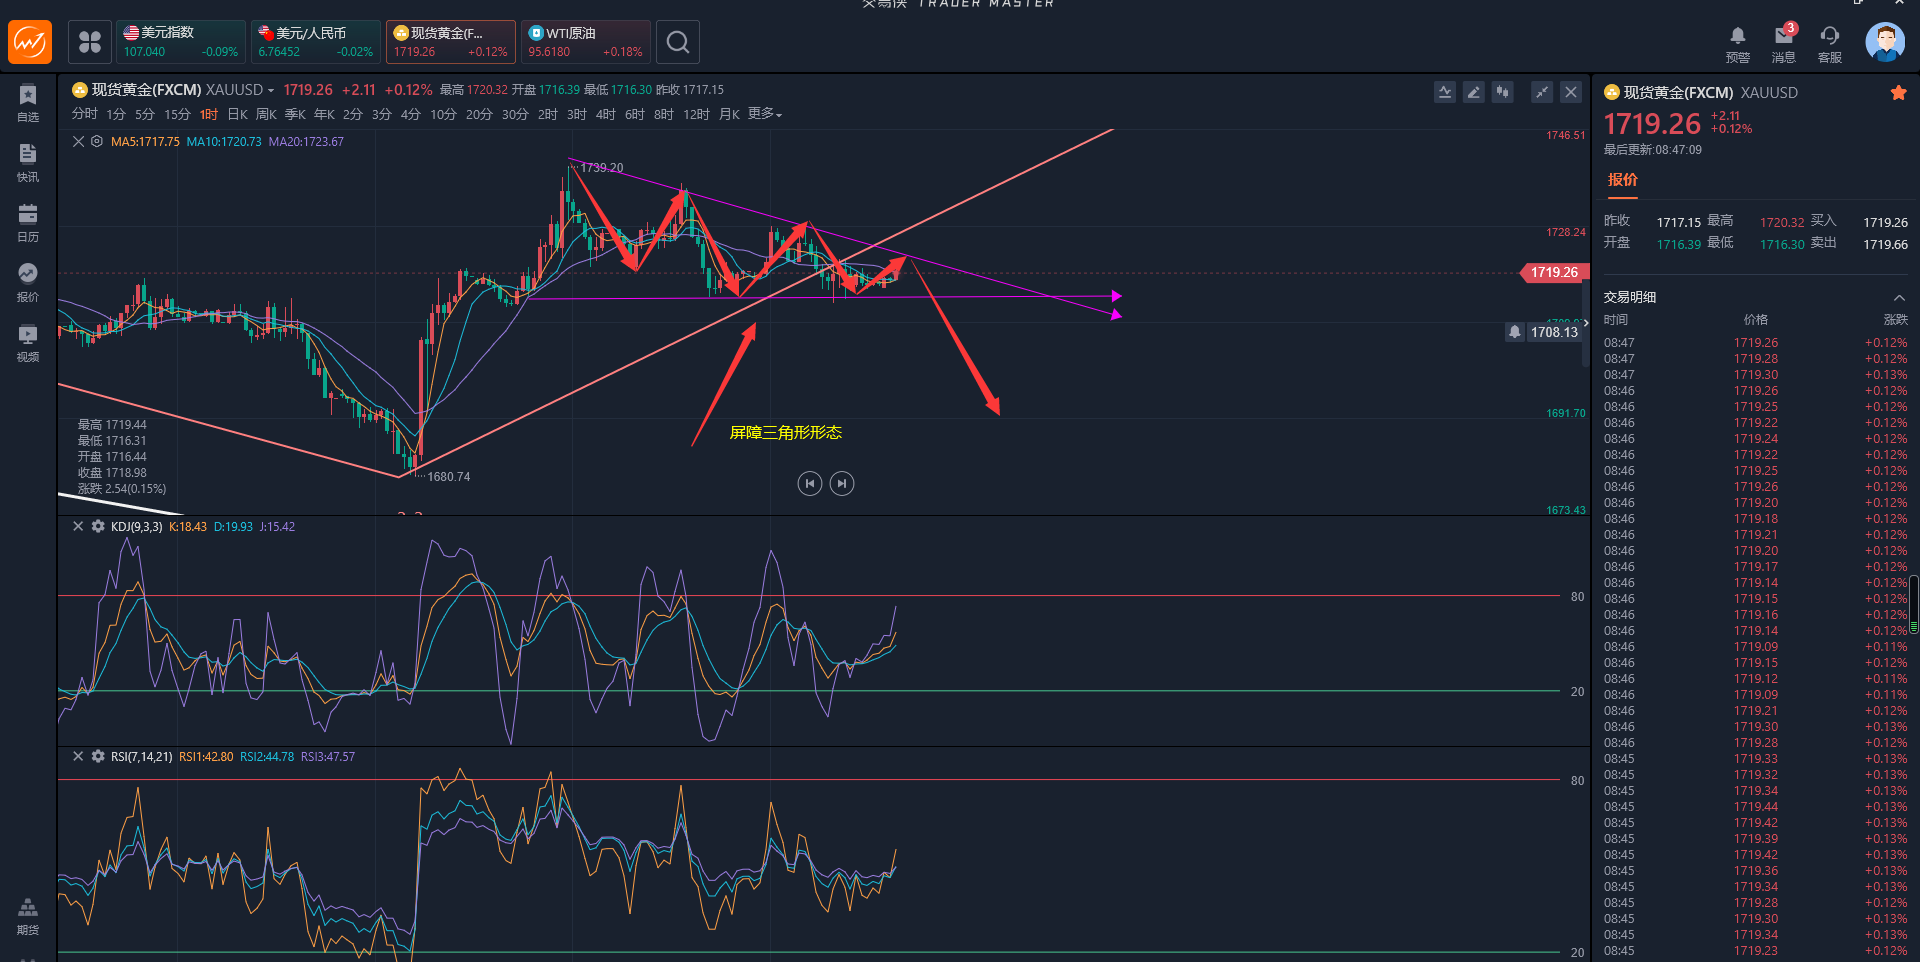Switch chart type with candlestick icon
This screenshot has width=1920, height=962.
[x=1503, y=92]
